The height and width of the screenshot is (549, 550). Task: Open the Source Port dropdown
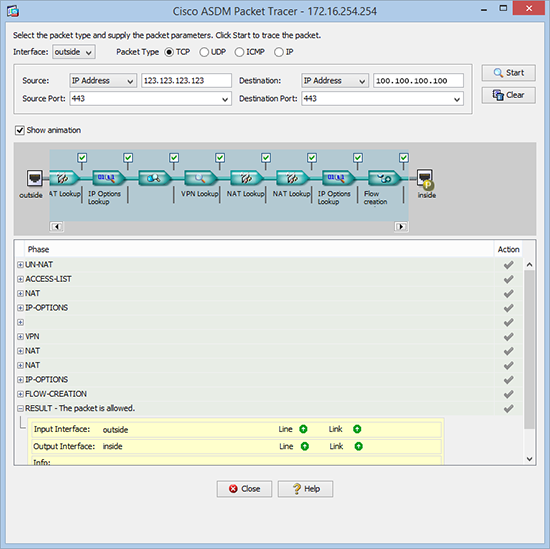pyautogui.click(x=225, y=99)
